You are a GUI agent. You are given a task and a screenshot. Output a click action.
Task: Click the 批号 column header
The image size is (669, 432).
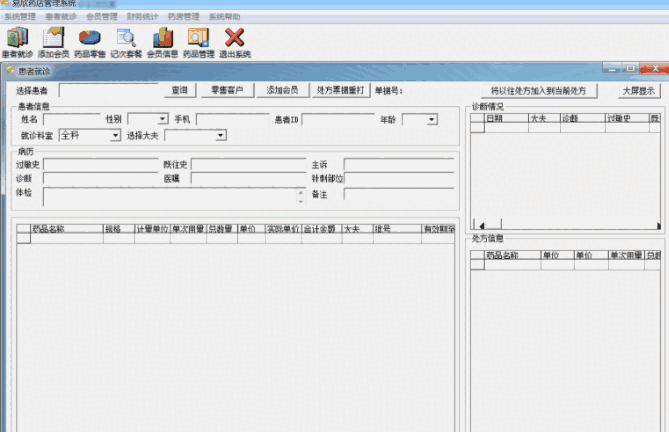tap(397, 229)
